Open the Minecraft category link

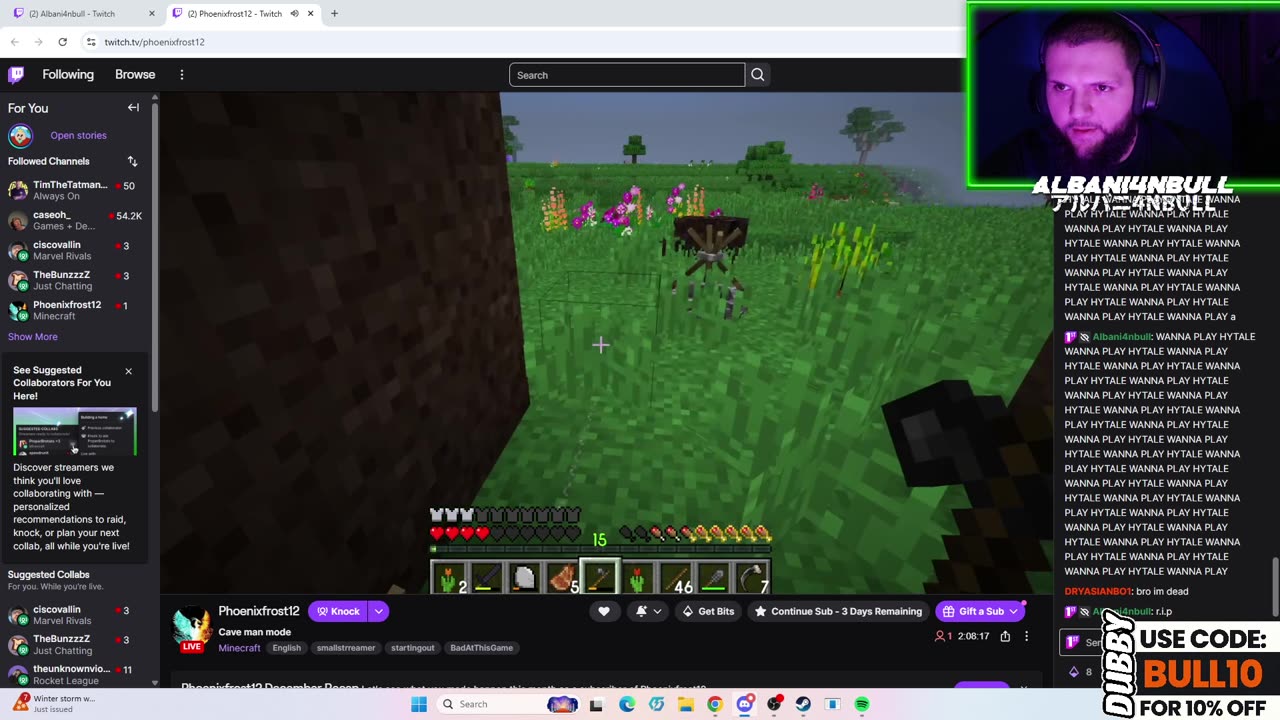click(239, 648)
